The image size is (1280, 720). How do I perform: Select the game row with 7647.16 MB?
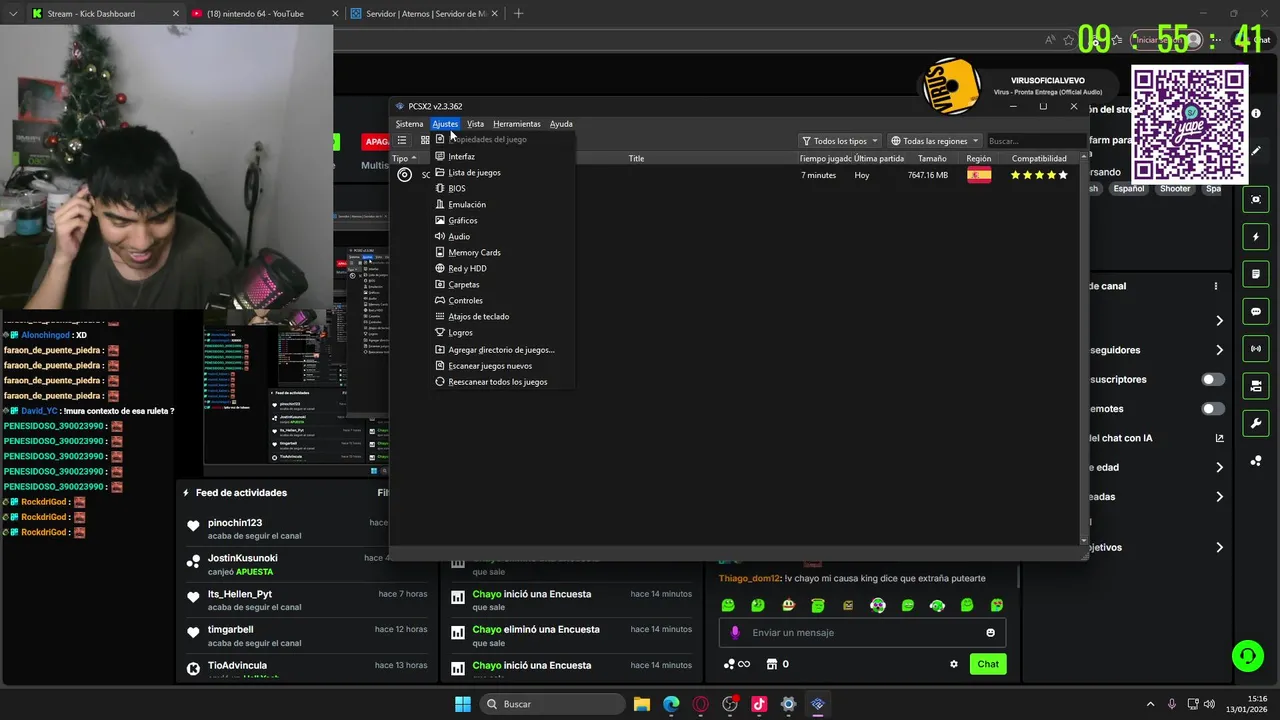[735, 175]
